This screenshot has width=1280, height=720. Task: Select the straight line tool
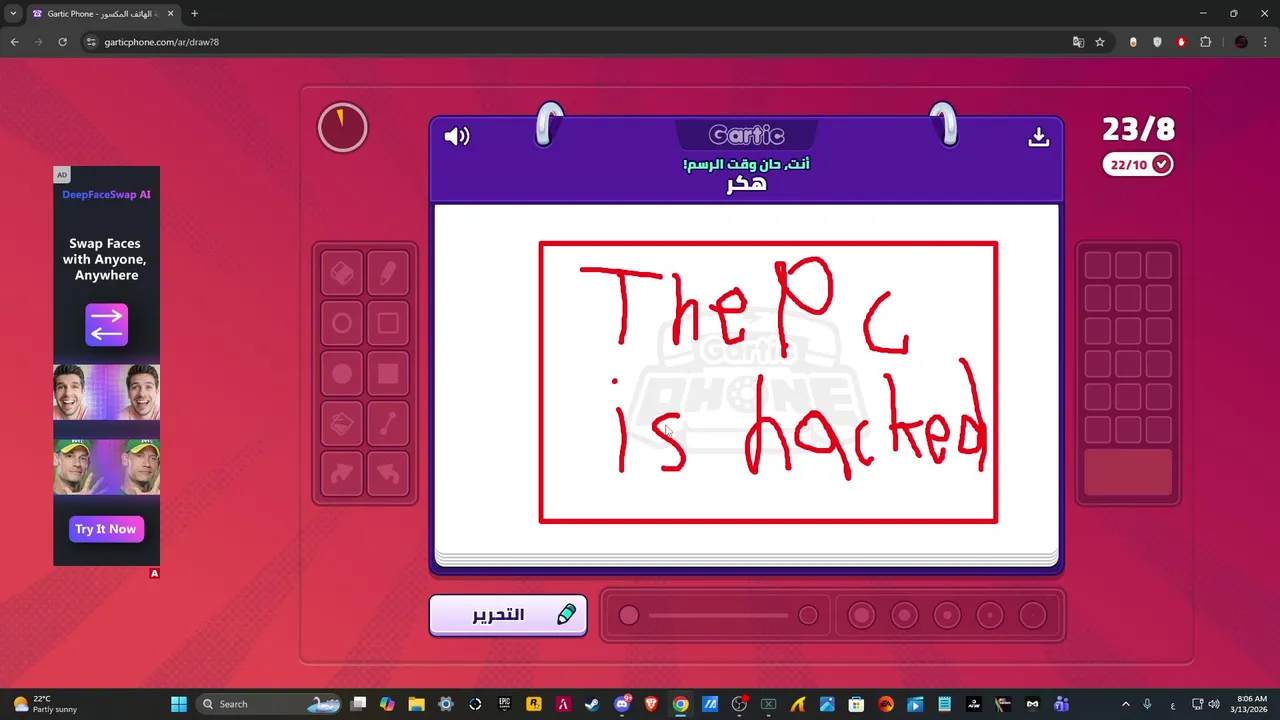(388, 425)
